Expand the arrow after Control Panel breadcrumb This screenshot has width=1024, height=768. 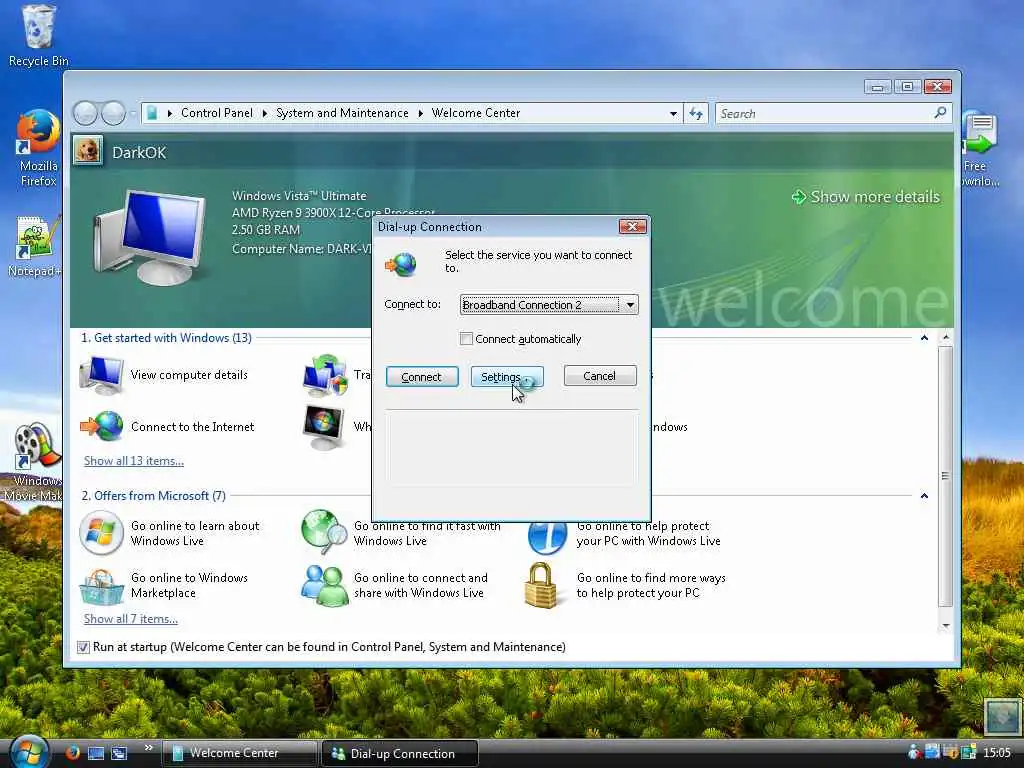tap(264, 114)
